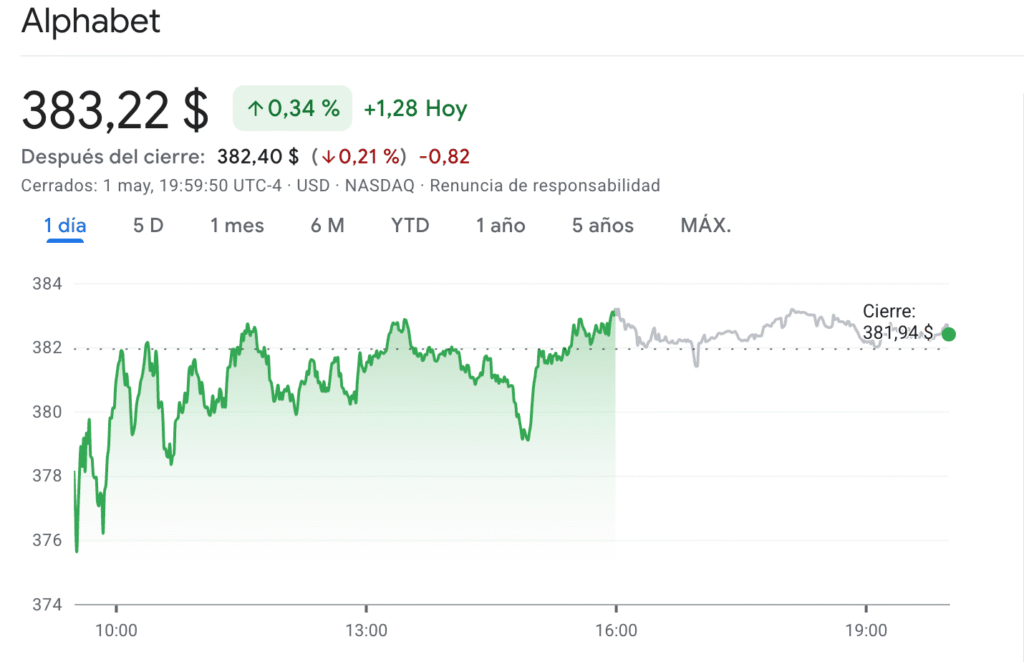Click the 382 price axis label
This screenshot has height=662, width=1024.
click(47, 347)
